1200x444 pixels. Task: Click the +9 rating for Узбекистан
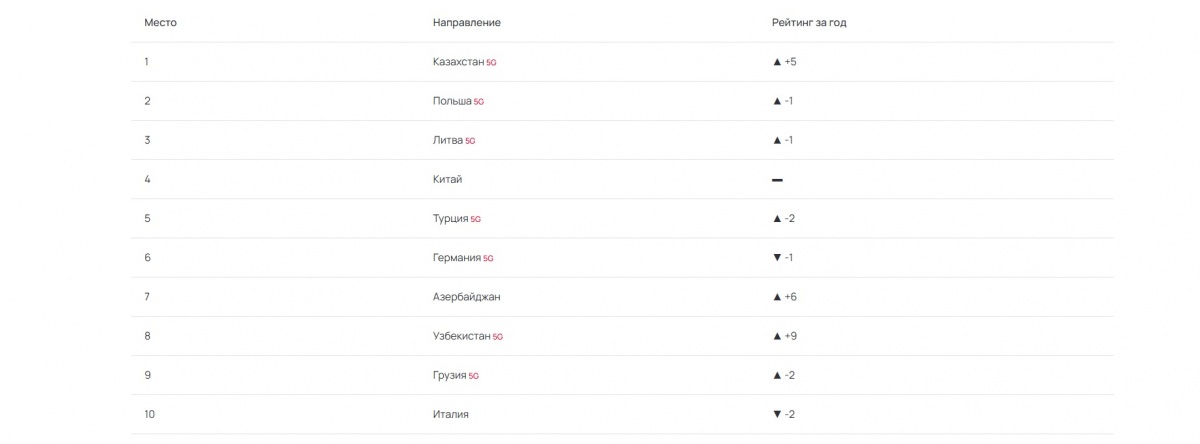pyautogui.click(x=791, y=336)
